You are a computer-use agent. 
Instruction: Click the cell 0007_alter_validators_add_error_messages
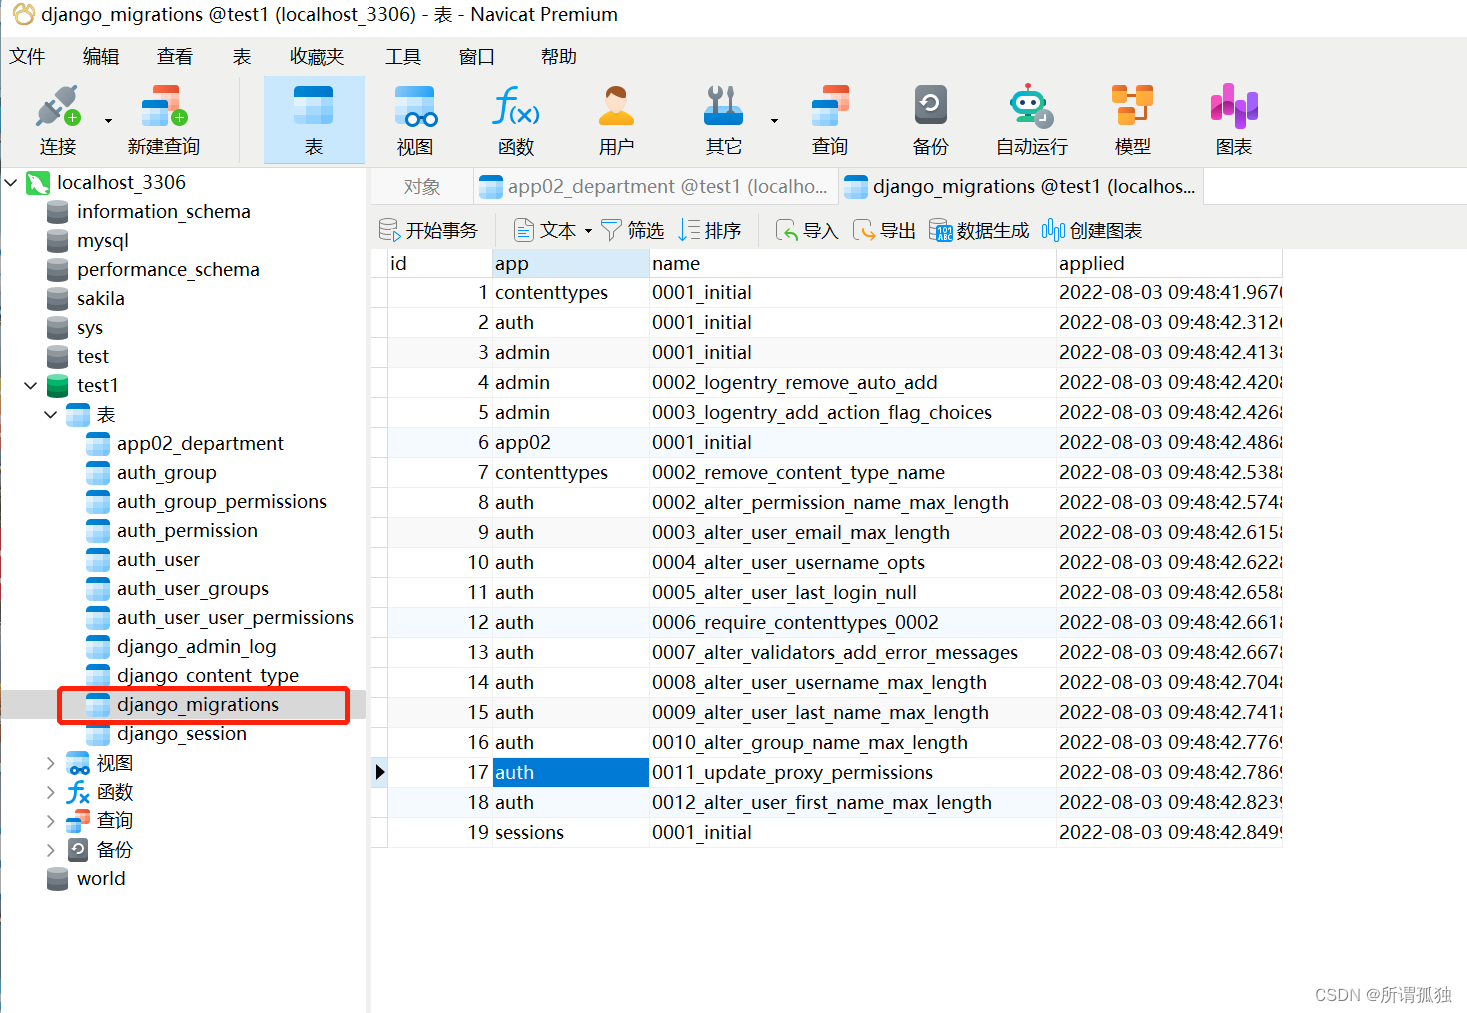tap(853, 653)
